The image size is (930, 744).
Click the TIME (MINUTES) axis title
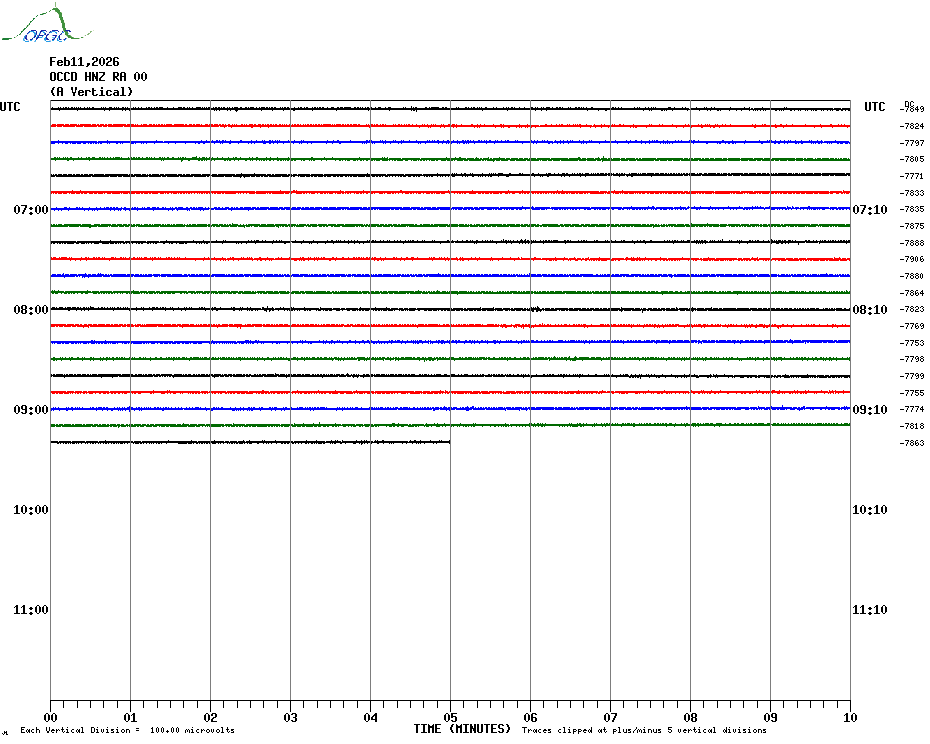pyautogui.click(x=462, y=729)
